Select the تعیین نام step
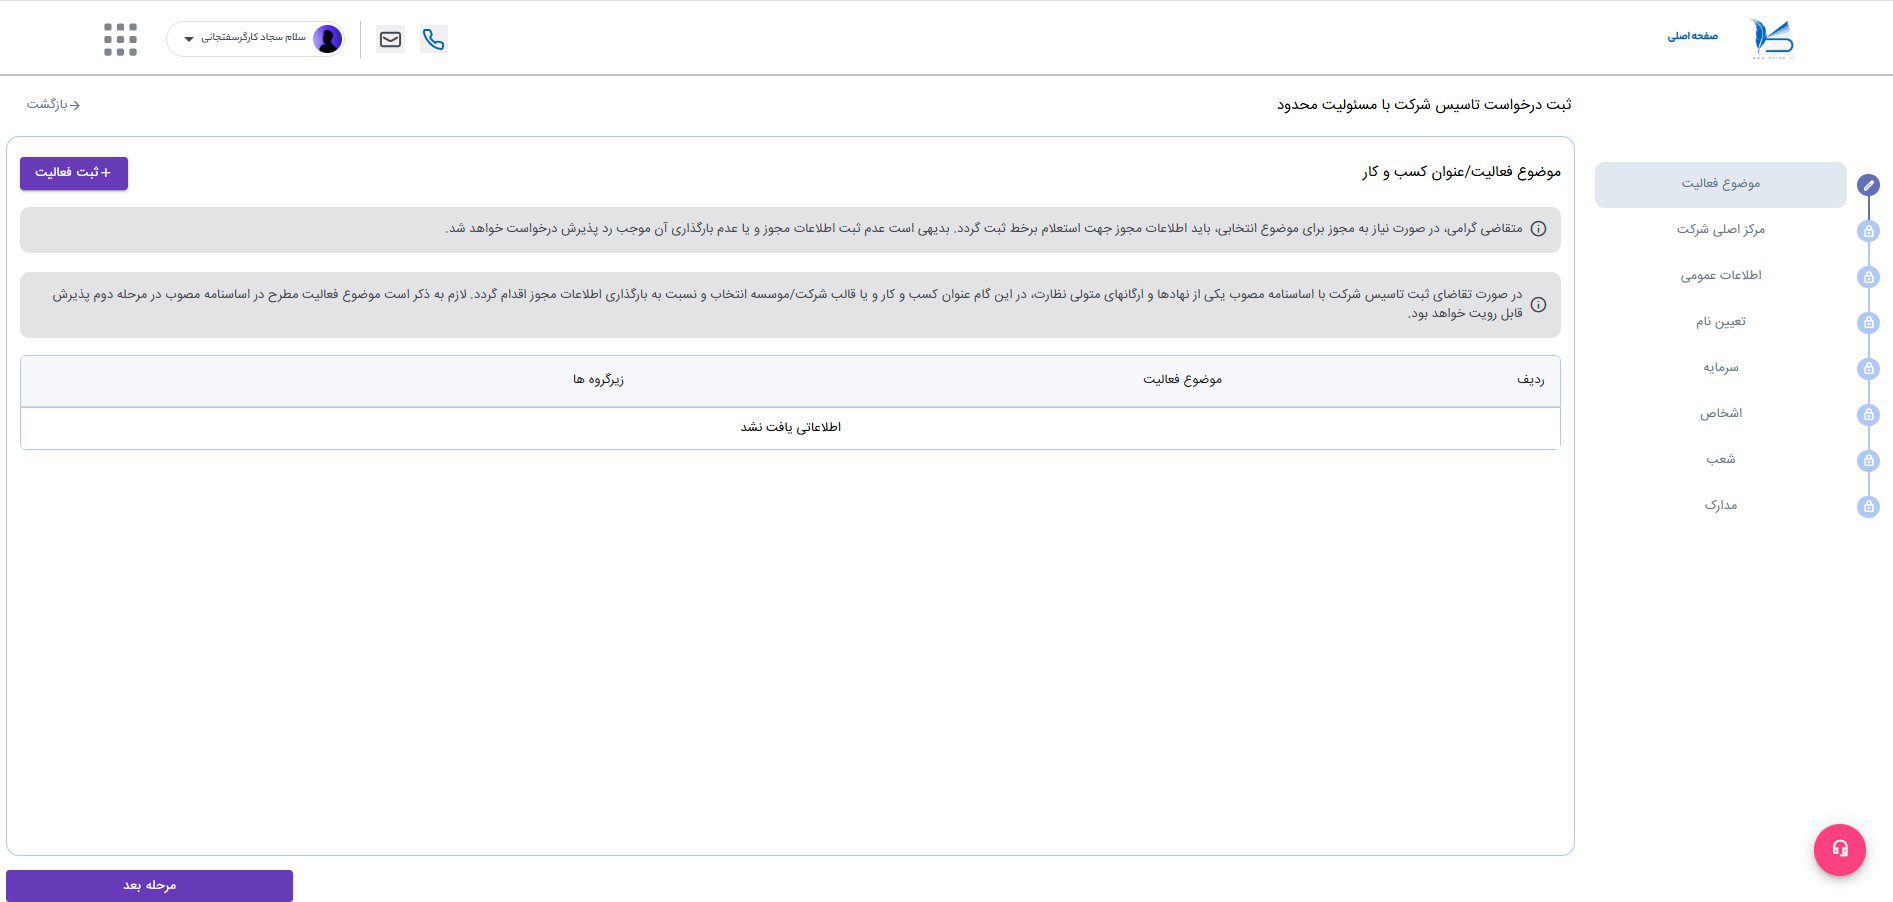Viewport: 1893px width, 902px height. 1720,322
